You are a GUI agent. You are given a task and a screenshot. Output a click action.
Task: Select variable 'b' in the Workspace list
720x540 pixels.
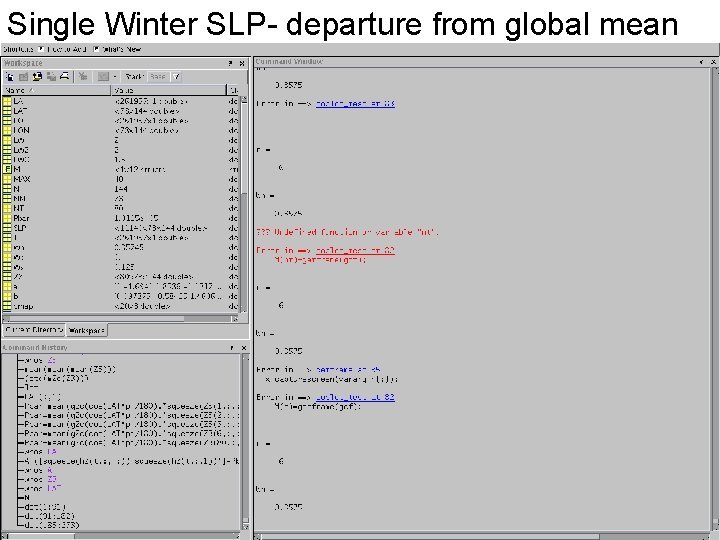(16, 296)
